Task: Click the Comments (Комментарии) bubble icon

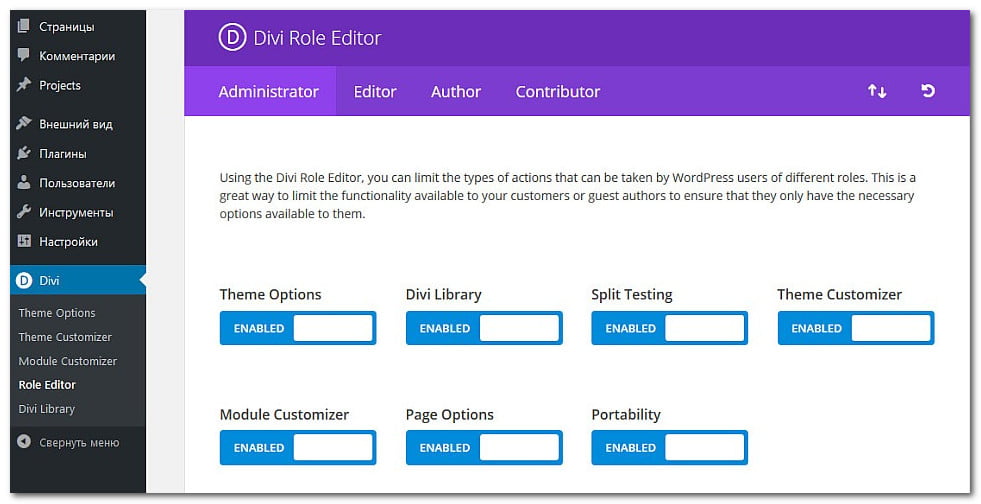Action: click(x=24, y=56)
